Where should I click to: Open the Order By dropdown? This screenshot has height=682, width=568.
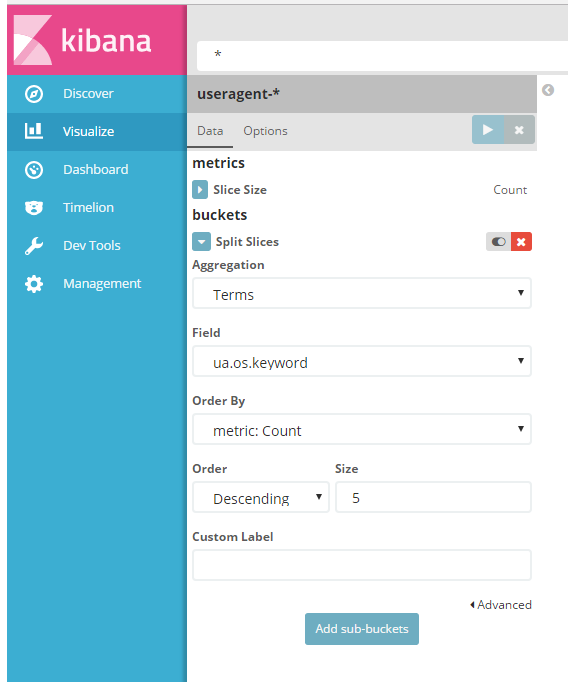tap(362, 429)
